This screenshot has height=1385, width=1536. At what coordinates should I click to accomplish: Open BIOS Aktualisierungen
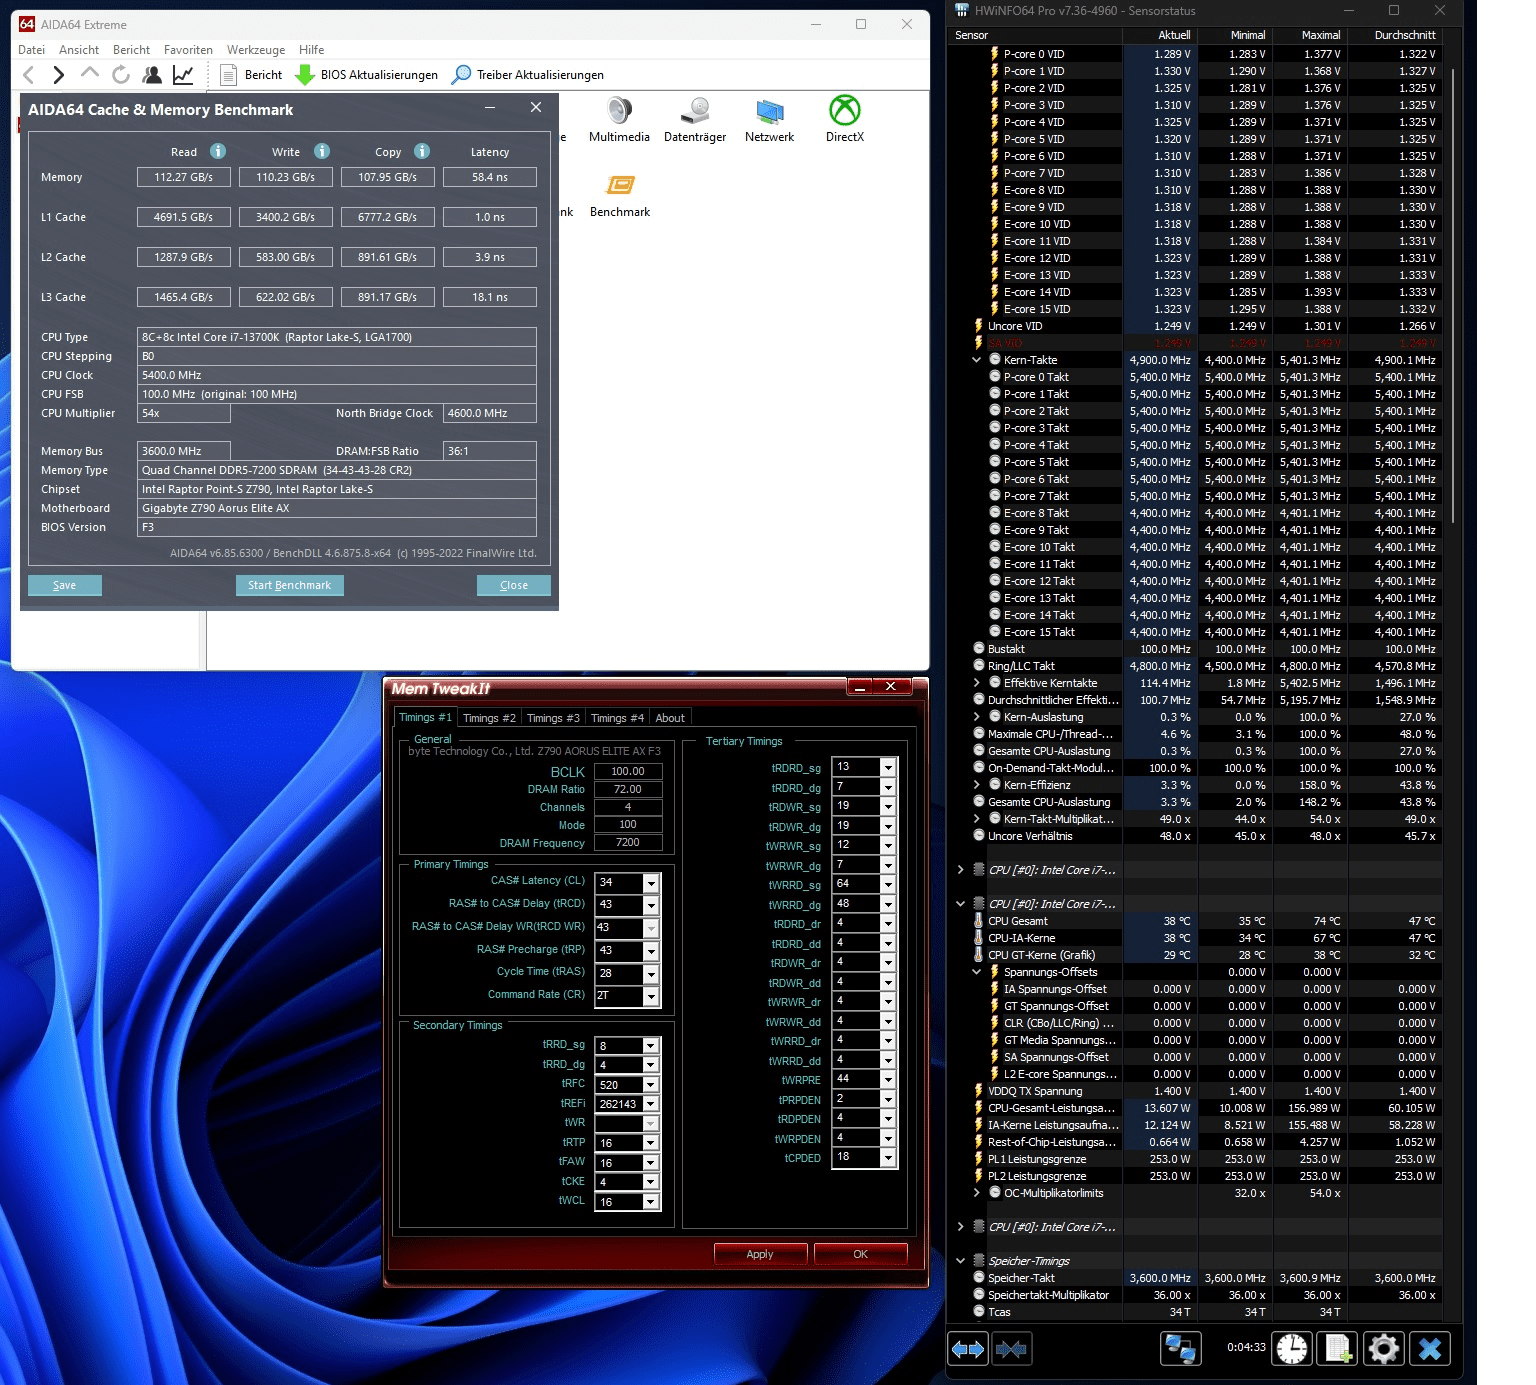tap(367, 75)
